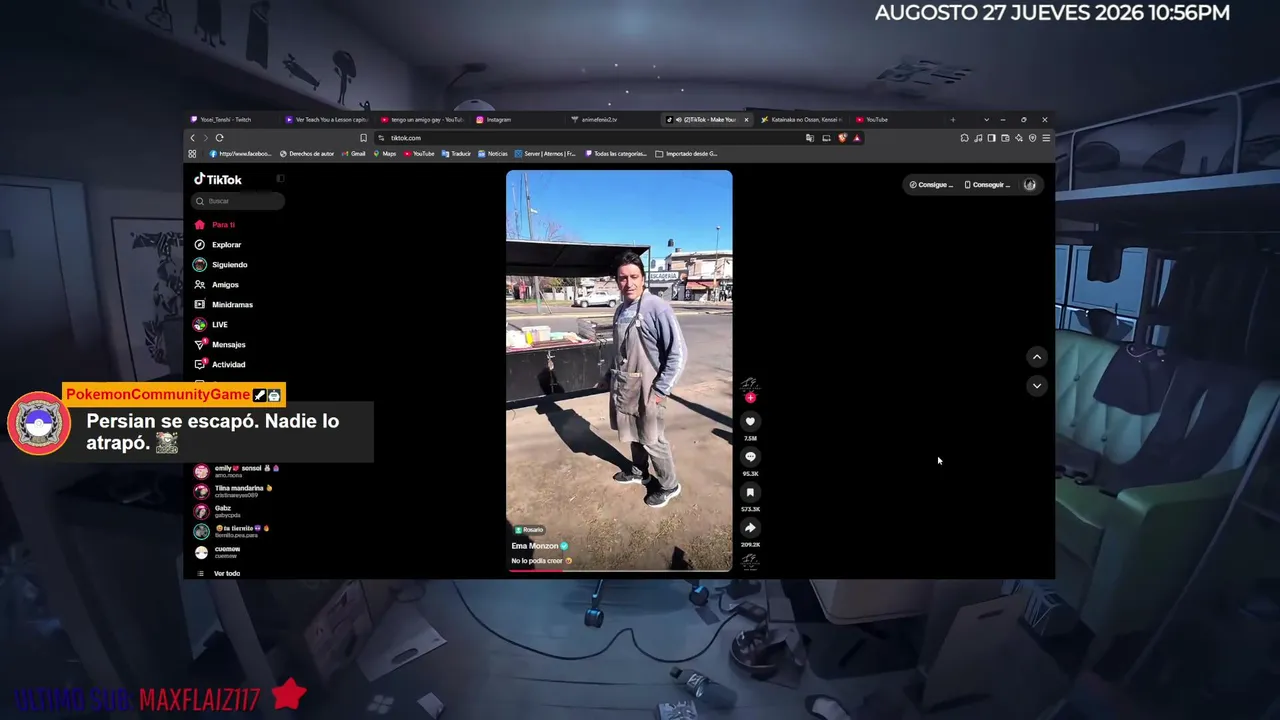Collapse the TikTok sidebar panel icon
1280x720 pixels.
(x=280, y=179)
